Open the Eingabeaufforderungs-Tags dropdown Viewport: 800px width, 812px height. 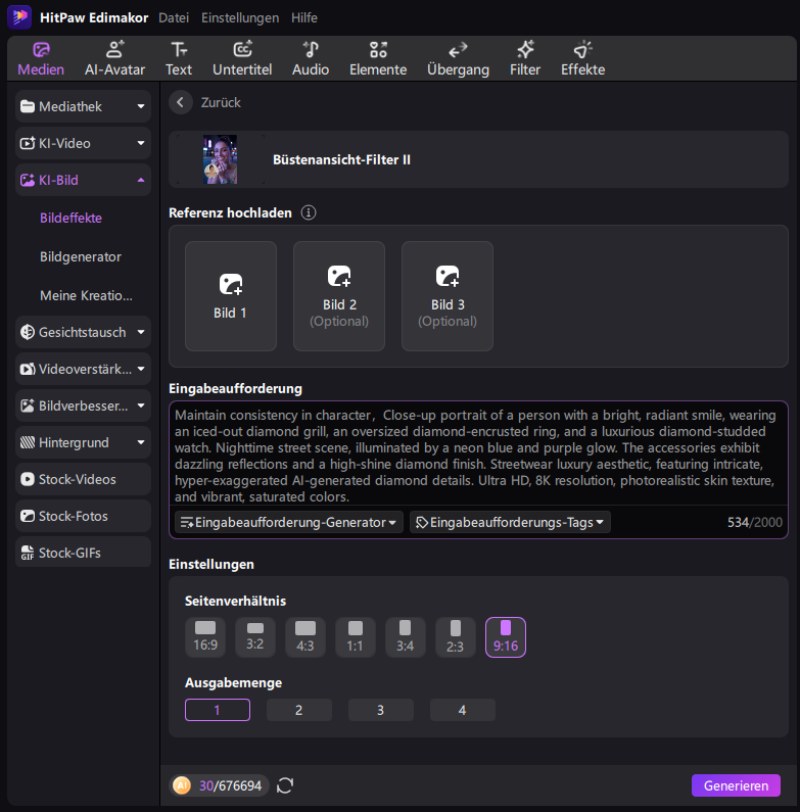(510, 522)
